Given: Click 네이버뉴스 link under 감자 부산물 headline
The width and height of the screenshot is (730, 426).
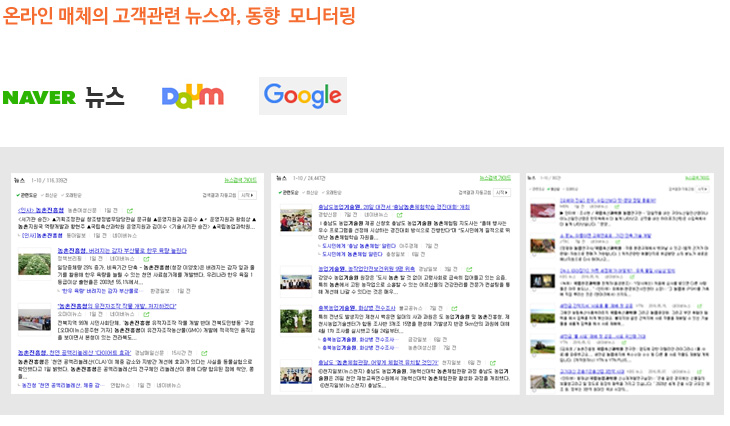Looking at the screenshot, I should point(122,259).
